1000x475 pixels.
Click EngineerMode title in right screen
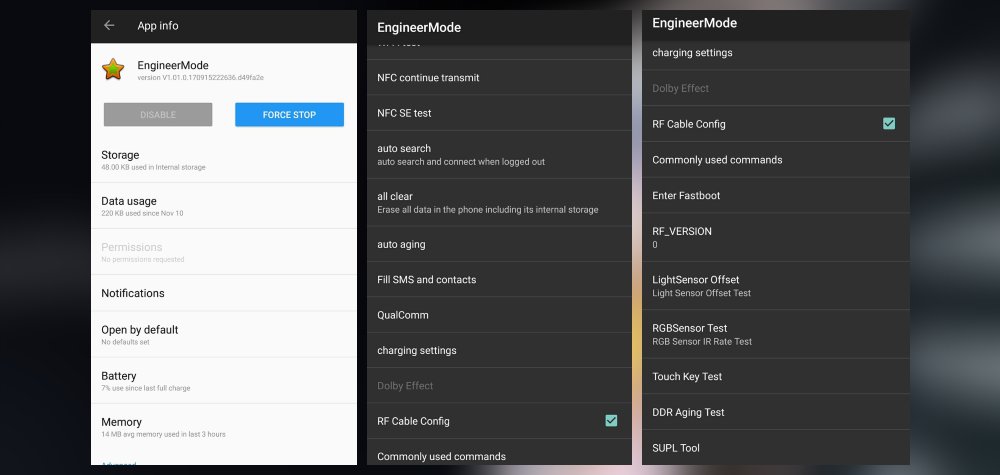(695, 23)
